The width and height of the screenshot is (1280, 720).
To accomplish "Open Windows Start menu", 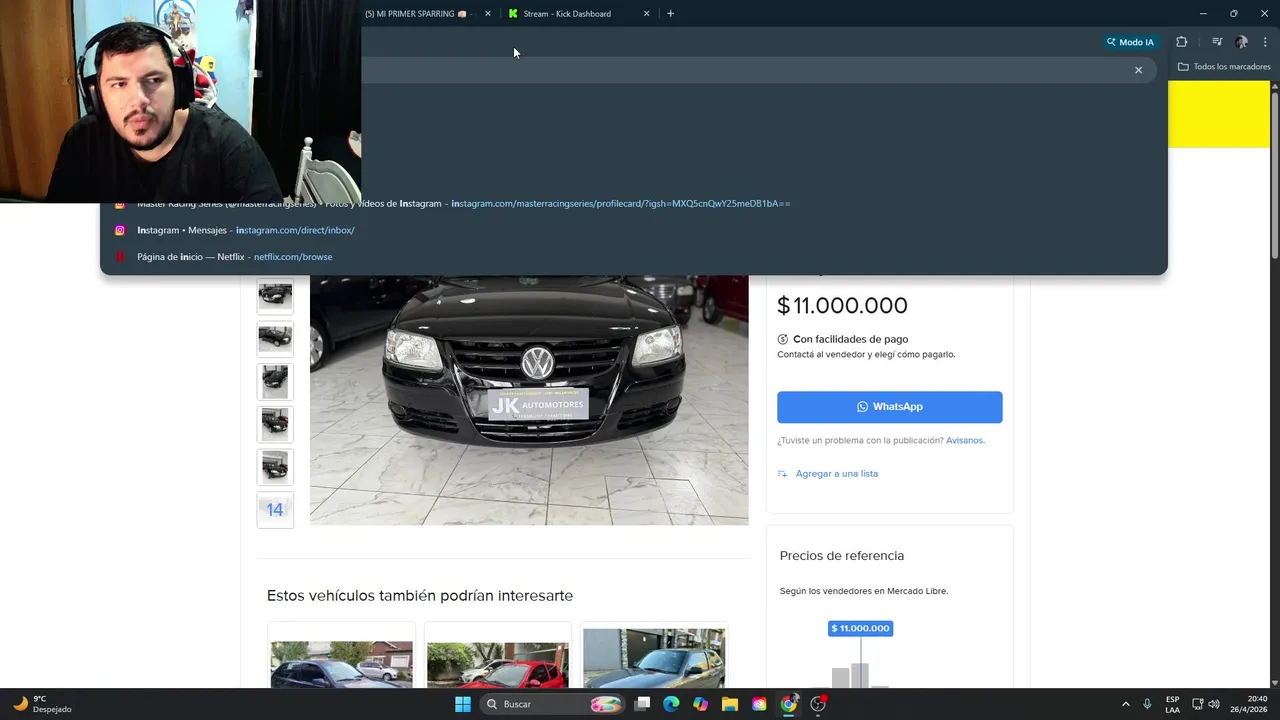I will (x=462, y=704).
